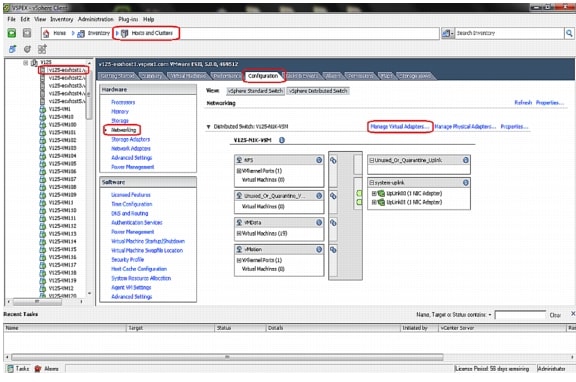
Task: Open Licensed Features under Software
Action: click(x=131, y=195)
